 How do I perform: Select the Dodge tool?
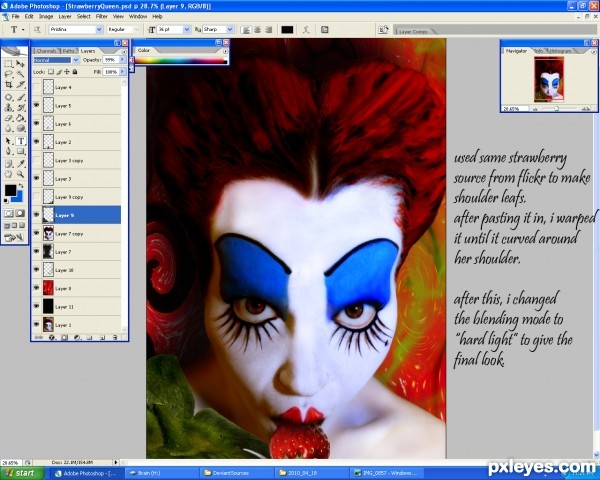[x=20, y=128]
